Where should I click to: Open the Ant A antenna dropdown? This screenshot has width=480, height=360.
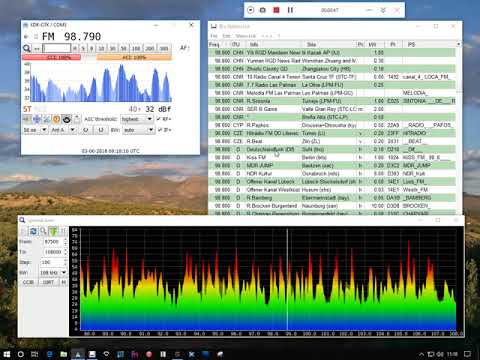point(63,130)
